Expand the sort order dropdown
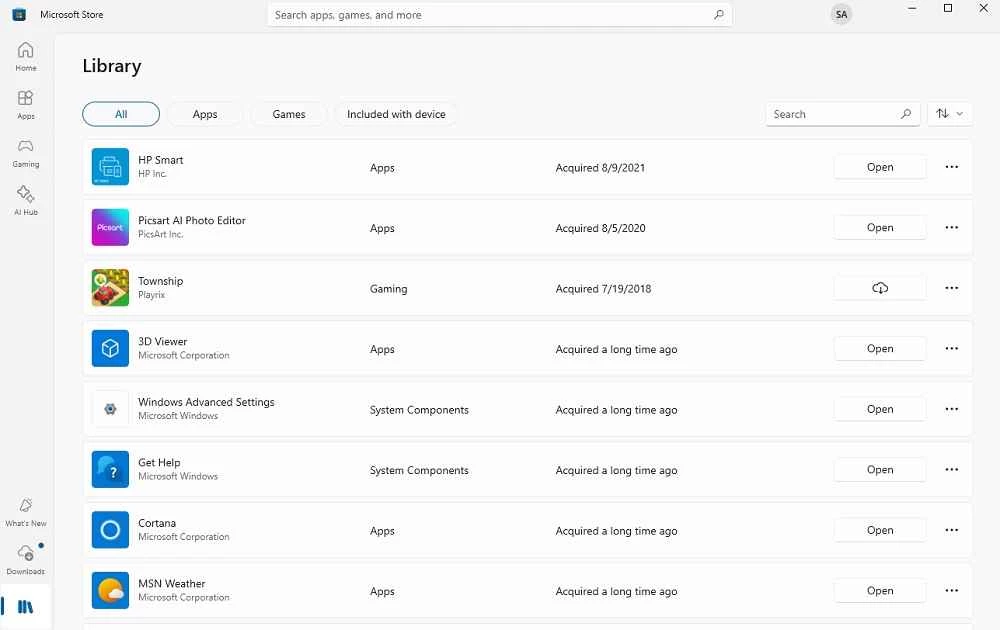The height and width of the screenshot is (630, 1000). 950,114
